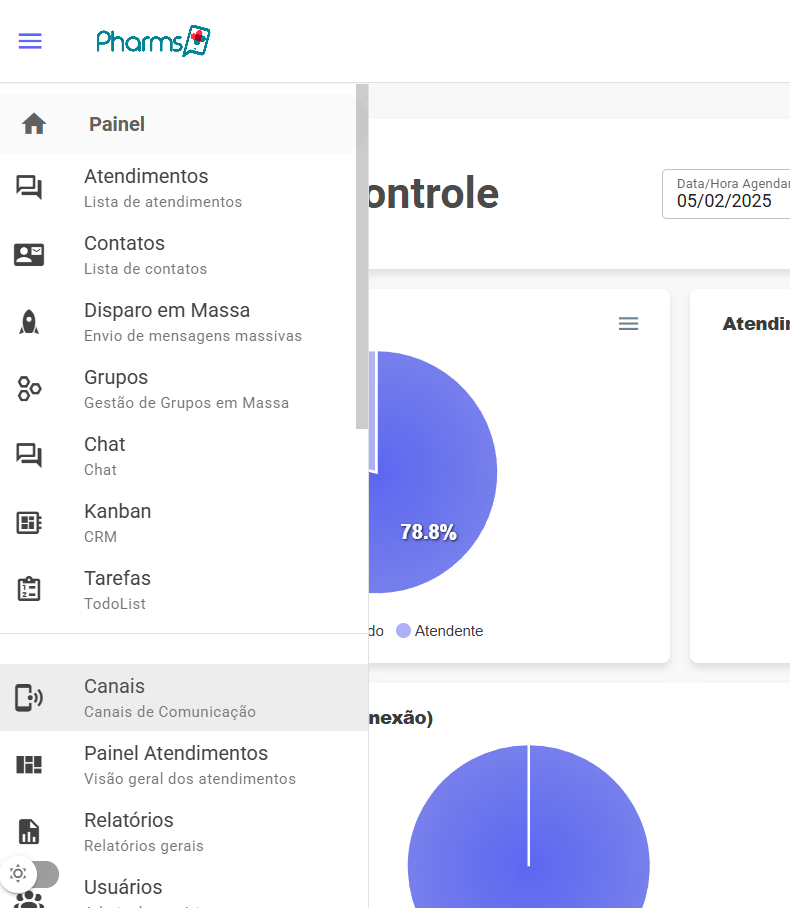Screen dimensions: 790x908
Task: Click the 'Gestão de Grupos em Massa' text
Action: pos(186,402)
